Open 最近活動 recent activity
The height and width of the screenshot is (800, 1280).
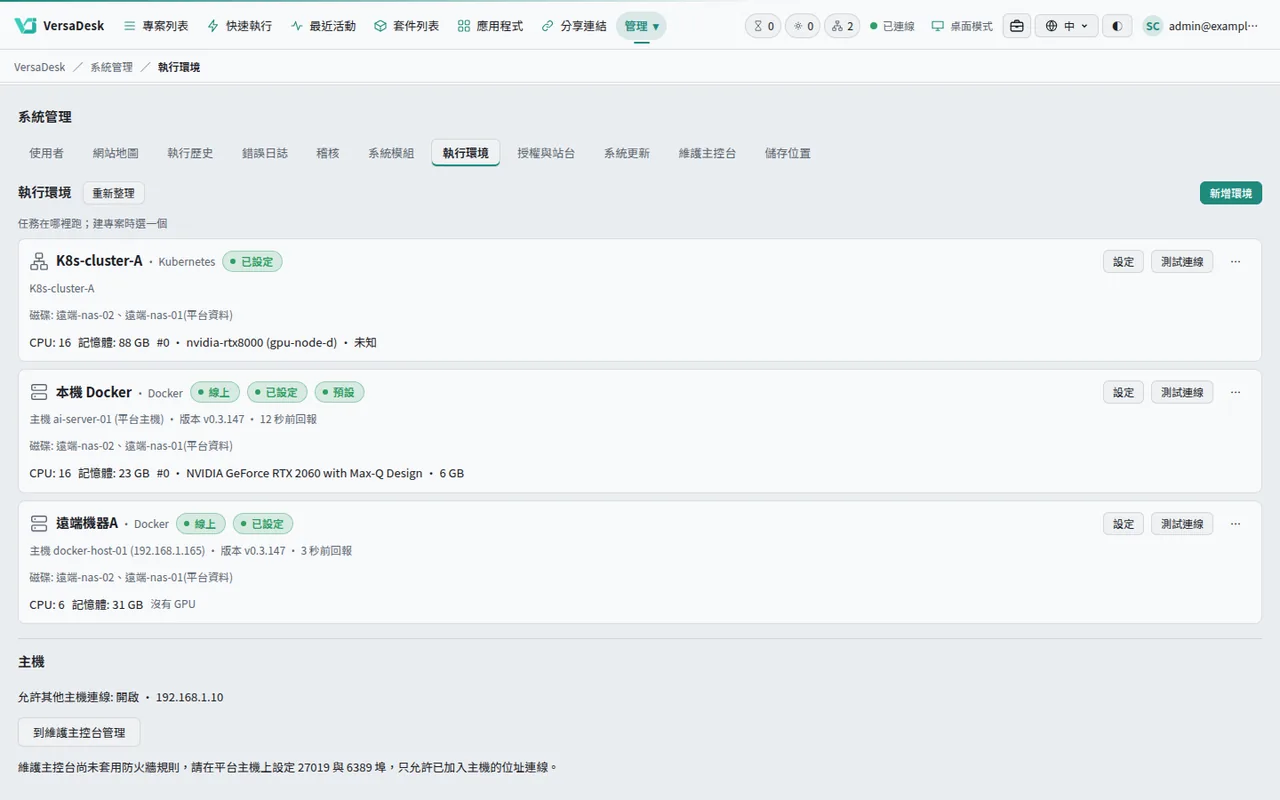click(x=323, y=26)
